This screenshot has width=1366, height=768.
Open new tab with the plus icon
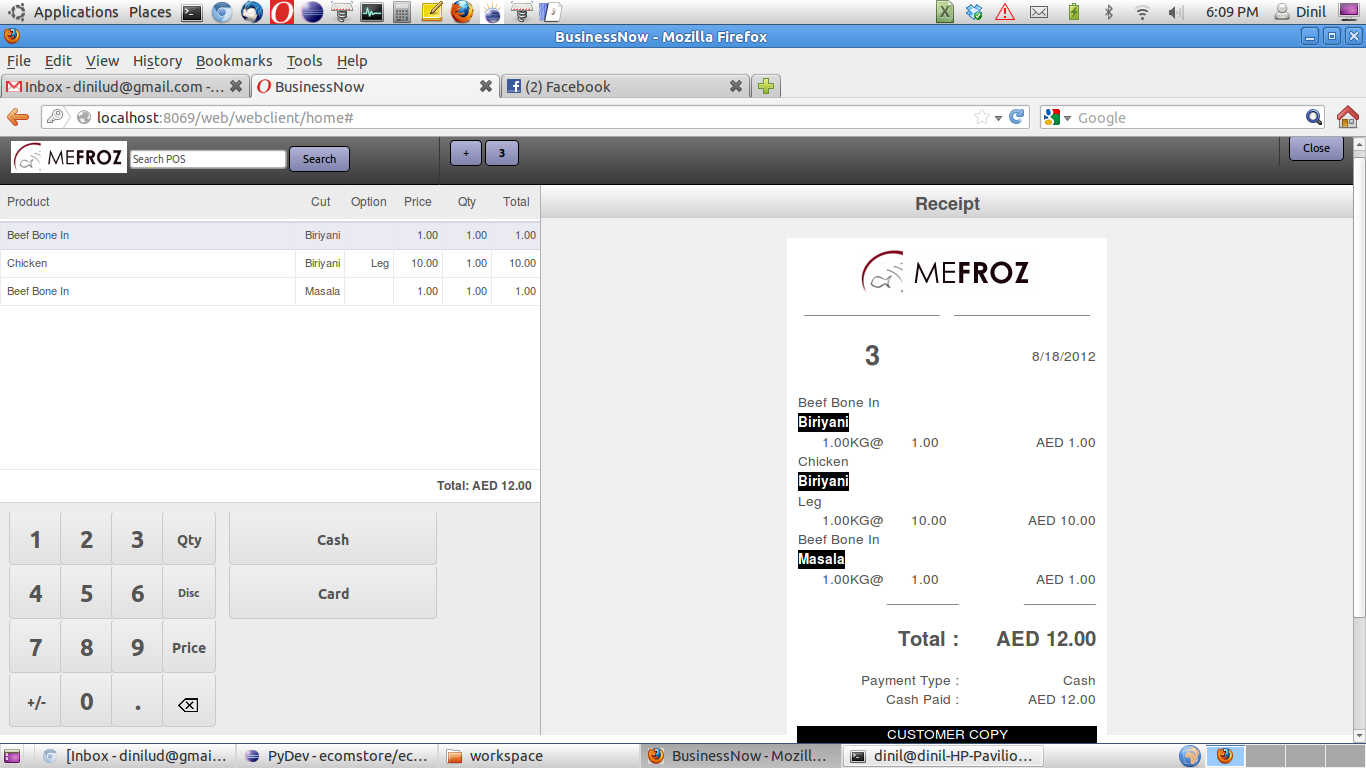(x=765, y=87)
